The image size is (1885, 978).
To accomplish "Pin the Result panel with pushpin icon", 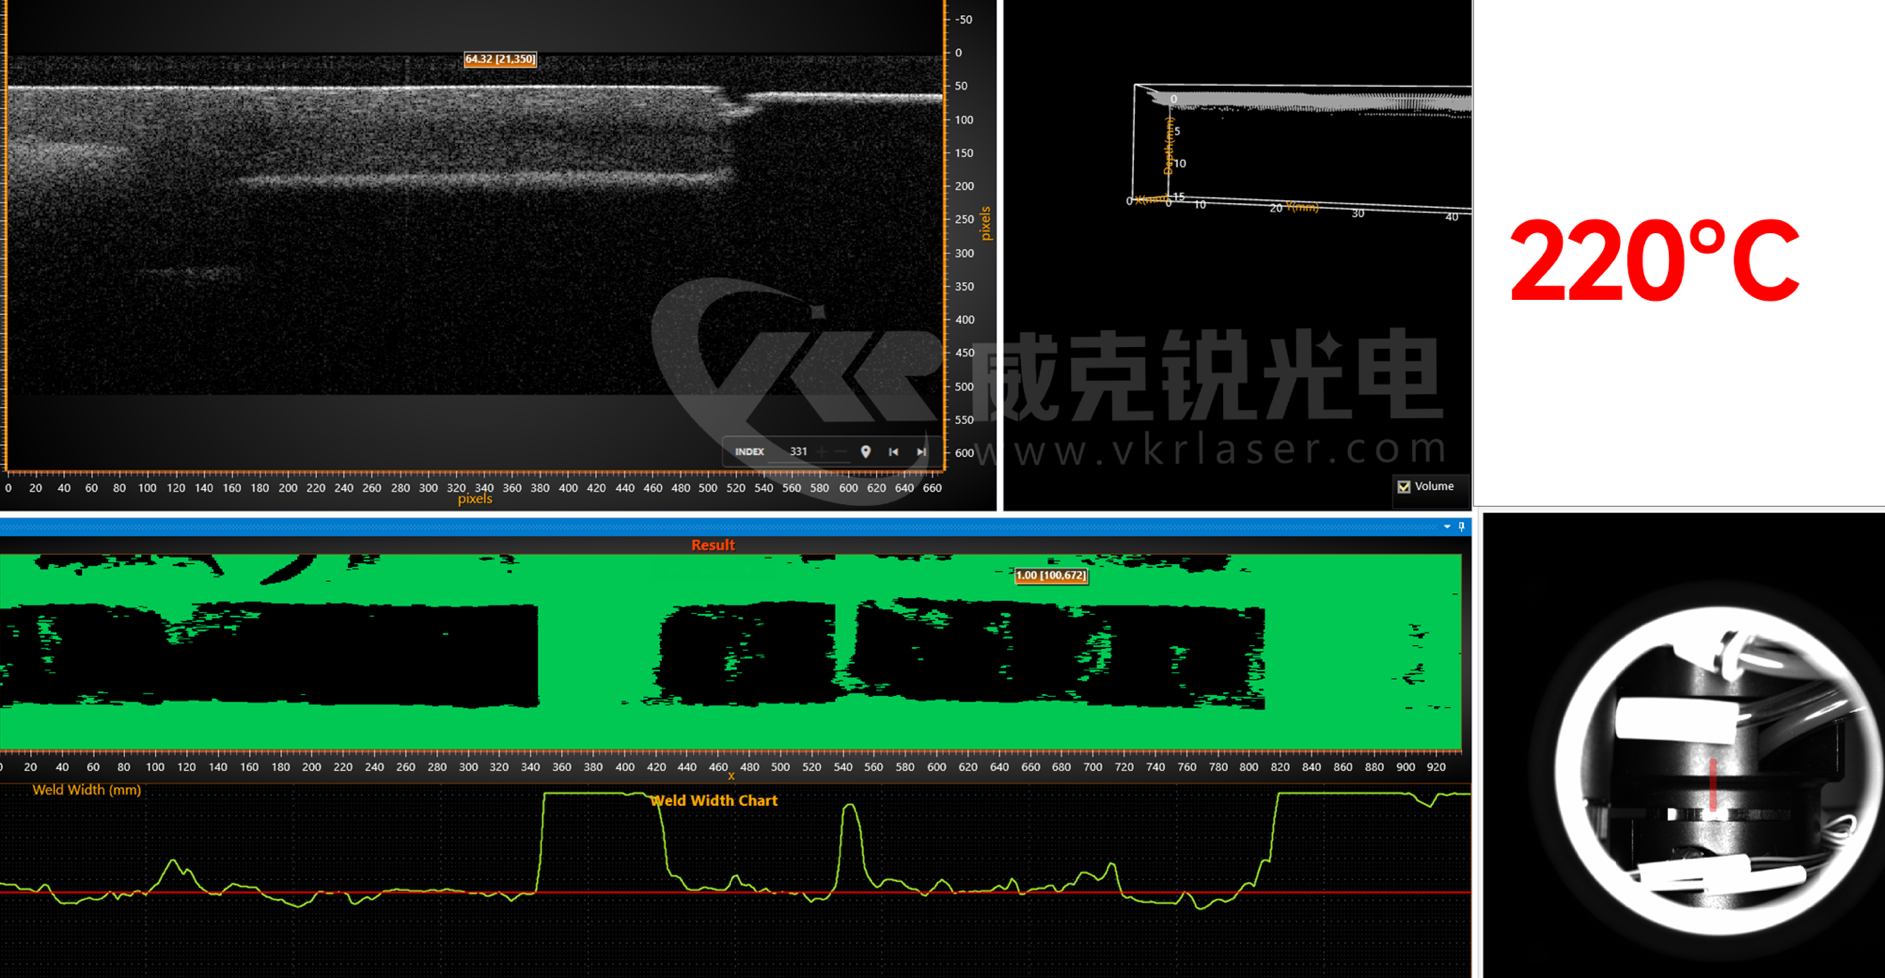I will (1462, 527).
